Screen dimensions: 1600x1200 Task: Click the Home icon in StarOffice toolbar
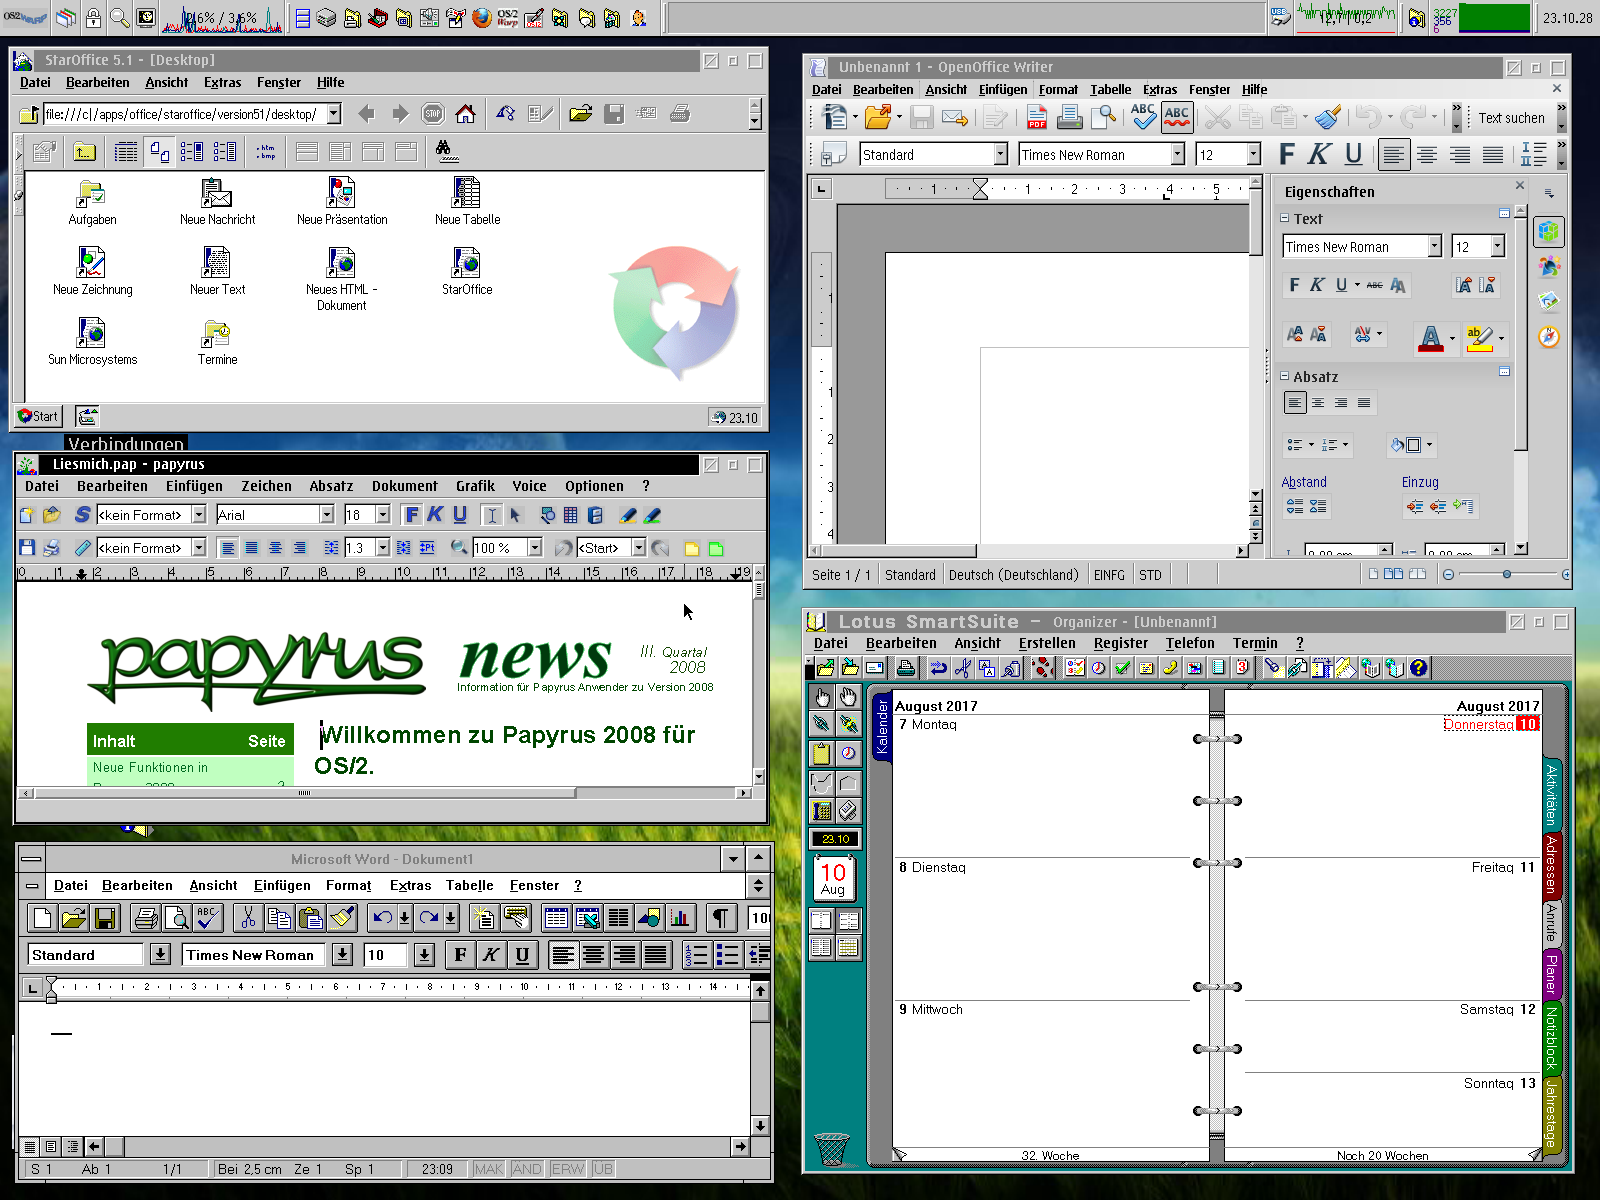pos(466,114)
